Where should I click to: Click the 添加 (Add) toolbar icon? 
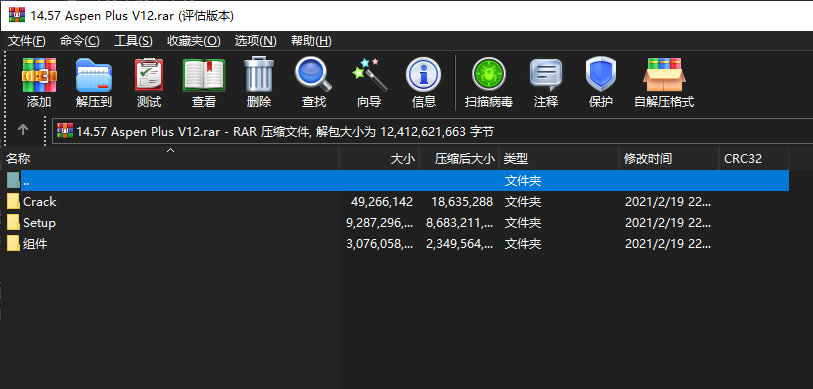tap(39, 75)
